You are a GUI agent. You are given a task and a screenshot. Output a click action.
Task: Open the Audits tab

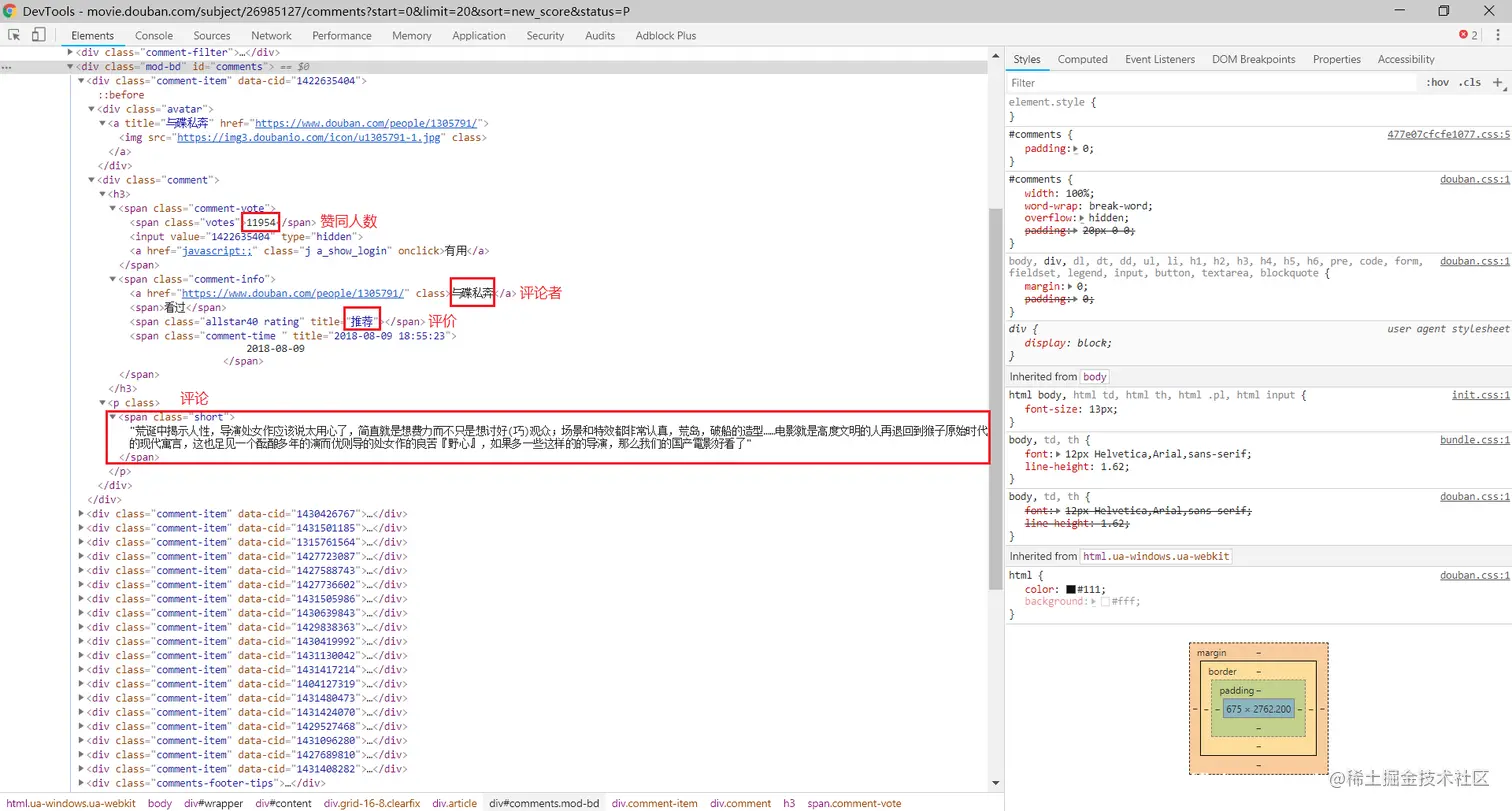coord(600,35)
